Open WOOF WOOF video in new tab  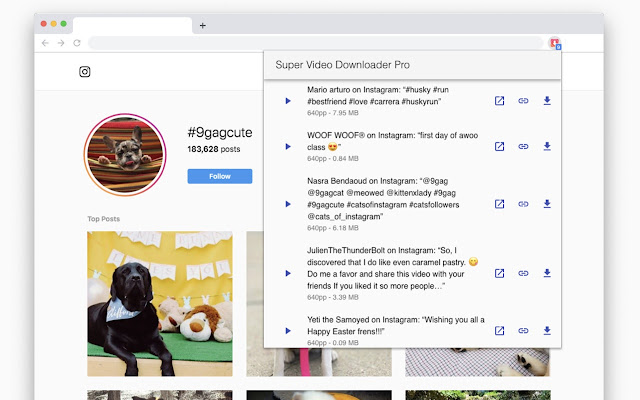499,147
